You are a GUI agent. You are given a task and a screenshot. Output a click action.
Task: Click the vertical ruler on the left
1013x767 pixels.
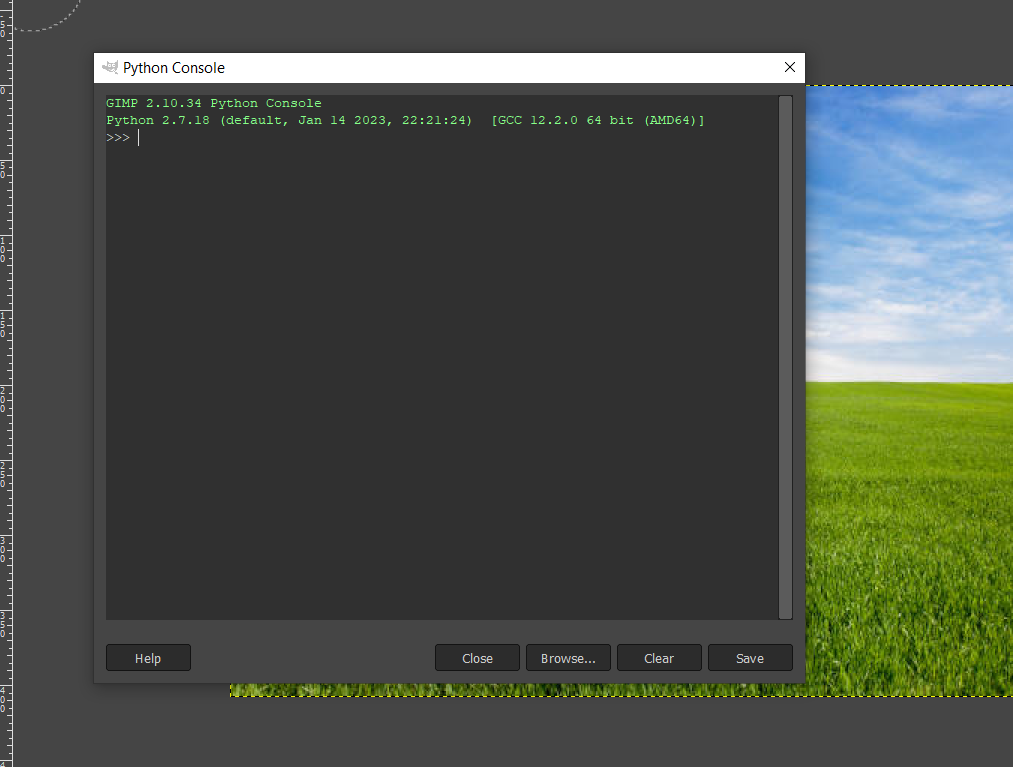coord(8,400)
